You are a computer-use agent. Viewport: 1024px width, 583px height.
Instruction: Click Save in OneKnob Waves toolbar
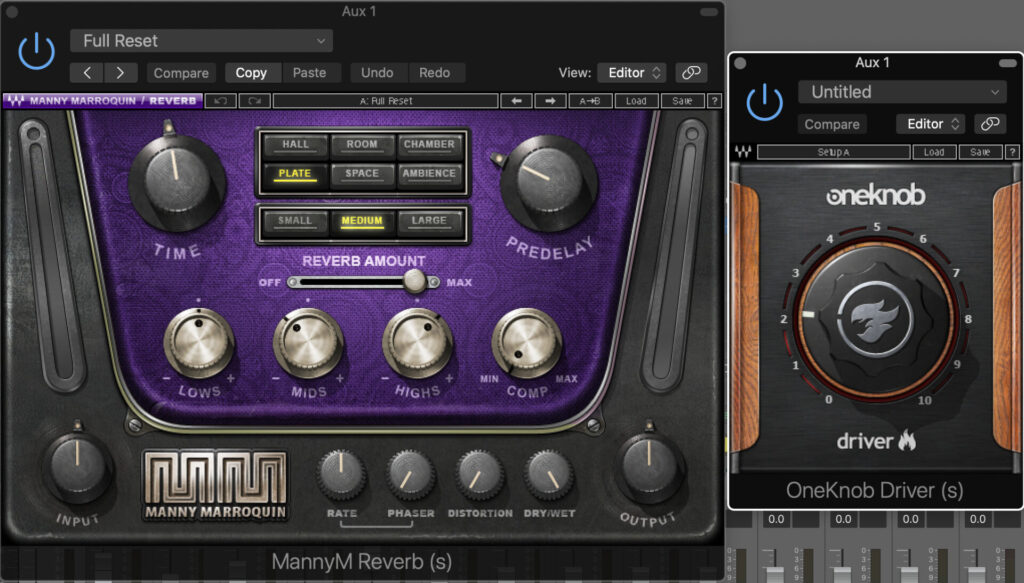pos(980,152)
